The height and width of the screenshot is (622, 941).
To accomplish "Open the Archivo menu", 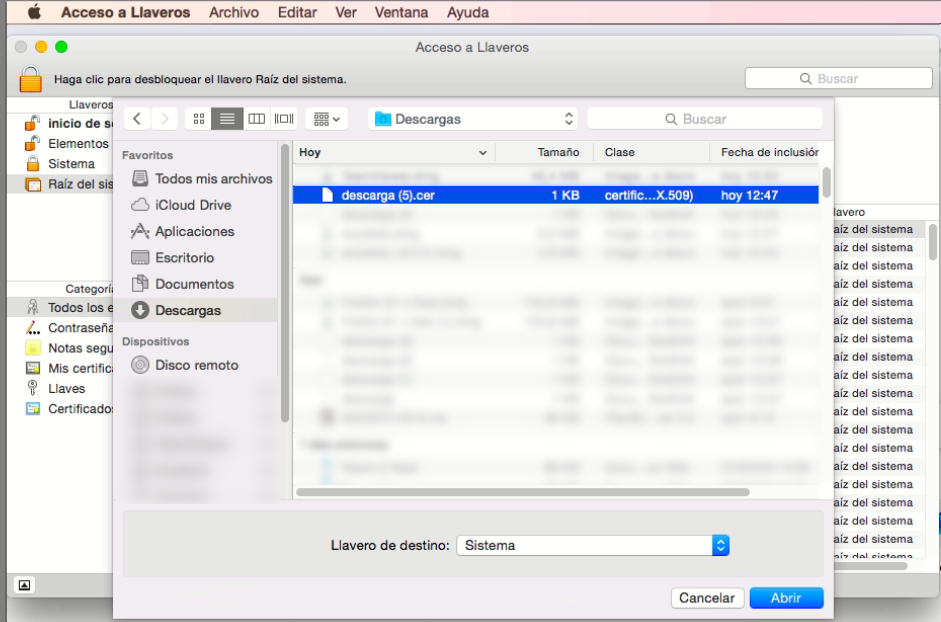I will (x=233, y=12).
